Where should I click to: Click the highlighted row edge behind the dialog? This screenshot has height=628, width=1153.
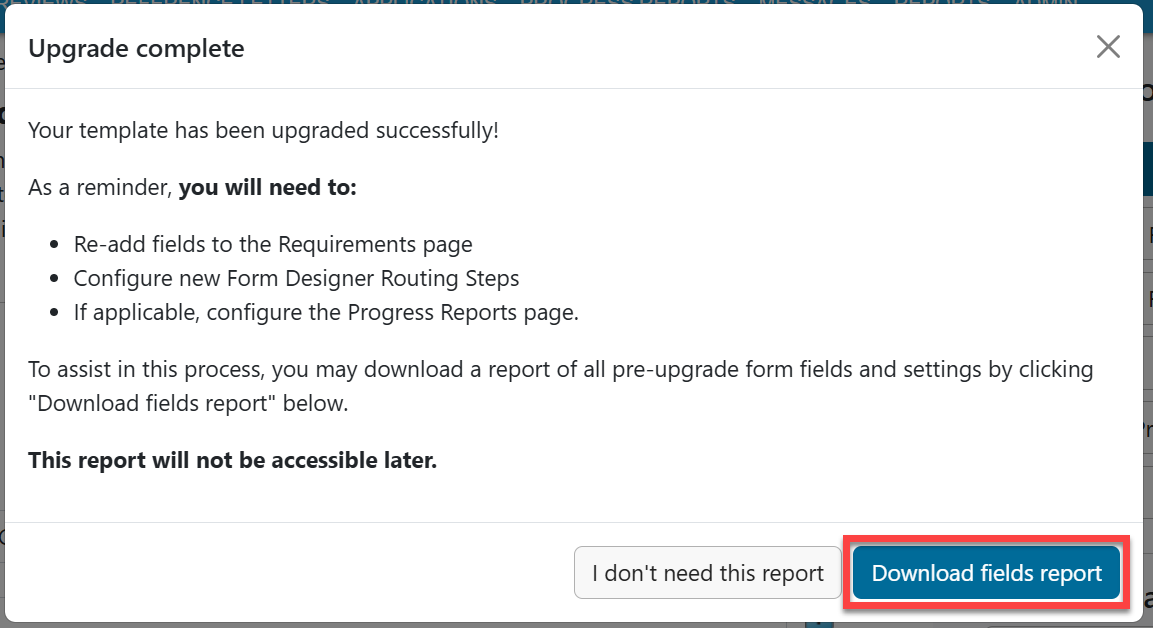pos(1148,167)
